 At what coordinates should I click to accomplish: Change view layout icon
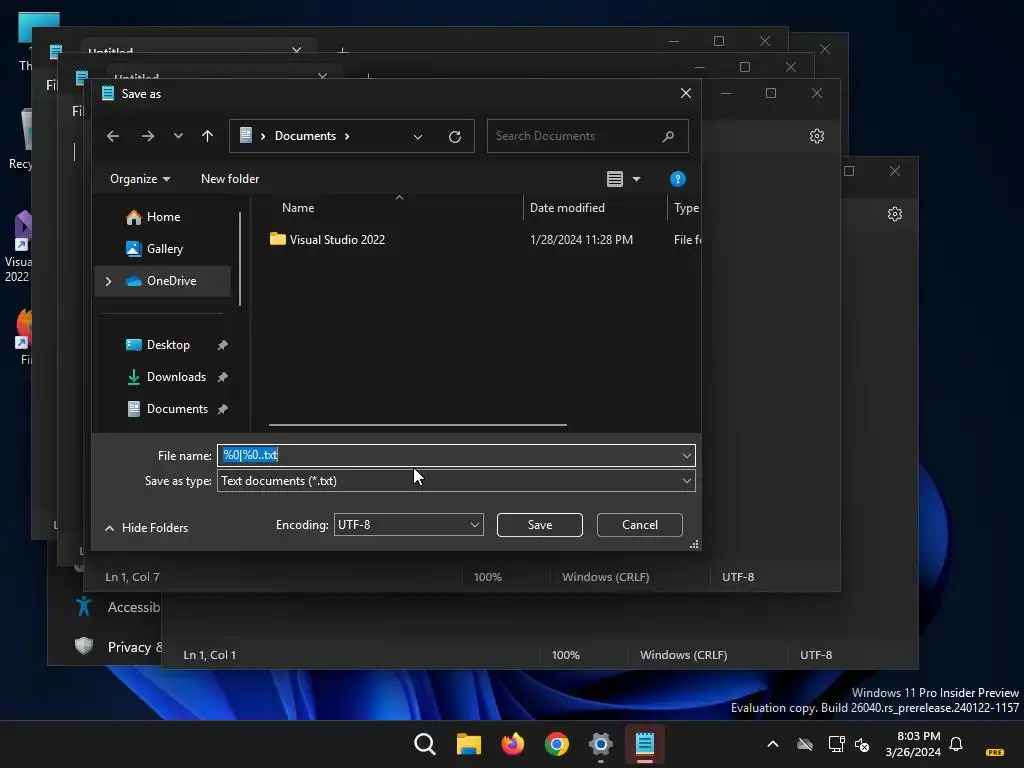(615, 179)
